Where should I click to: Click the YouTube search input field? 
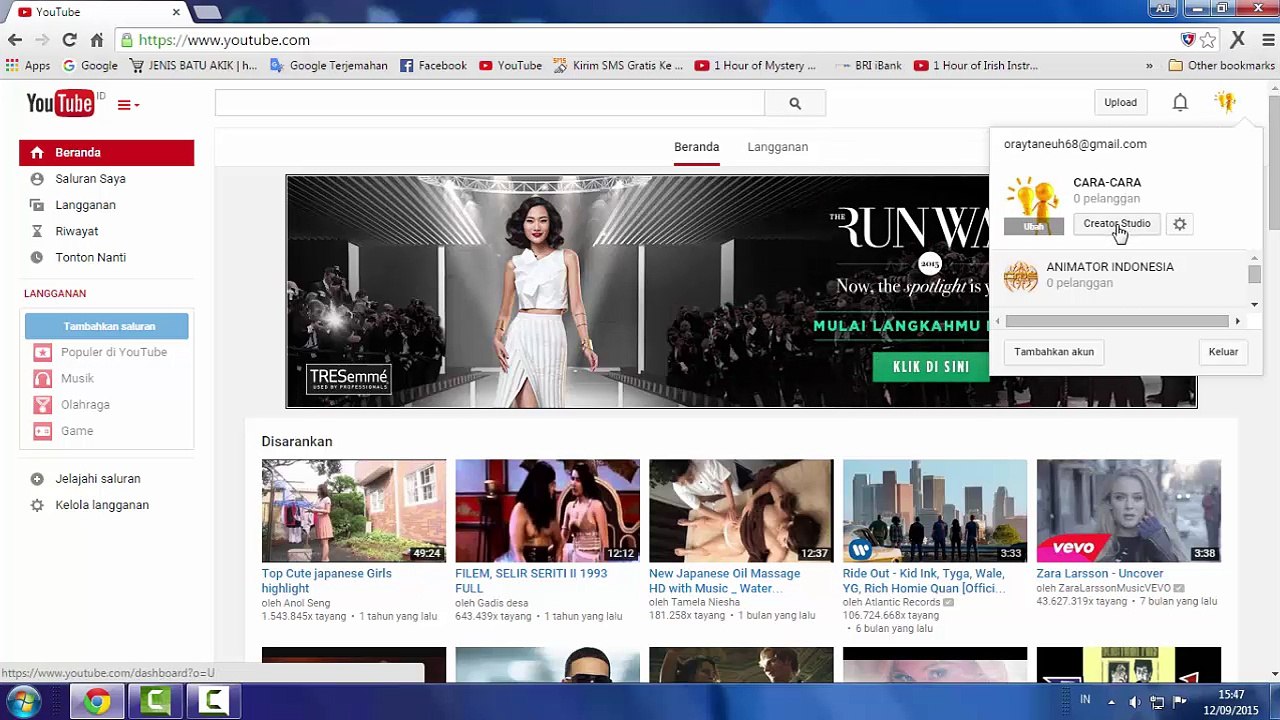[x=490, y=103]
